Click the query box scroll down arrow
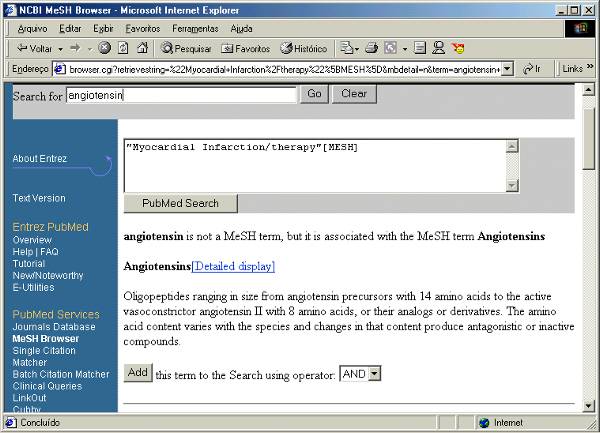600x433 pixels. [512, 186]
